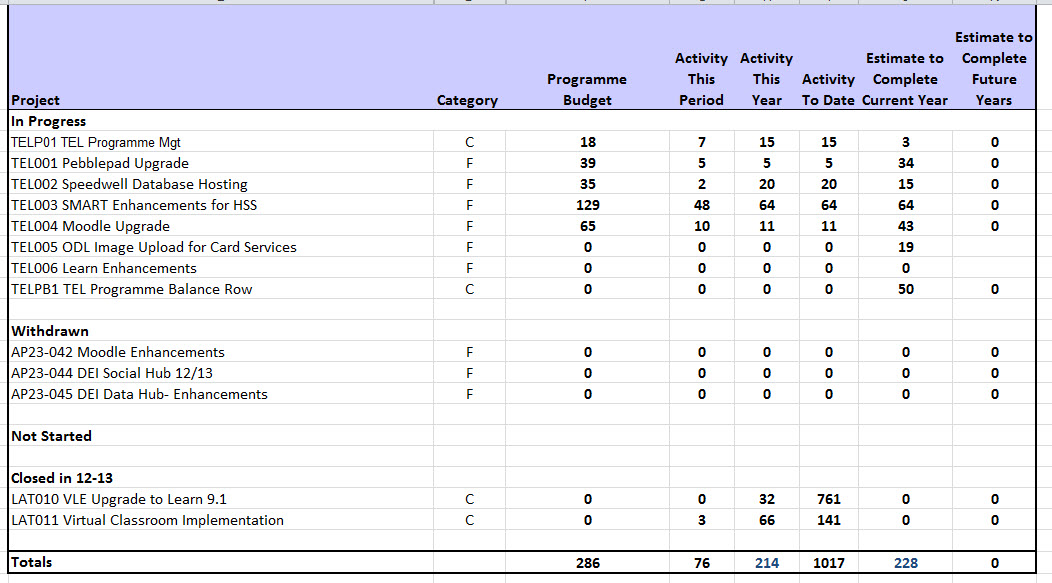1052x583 pixels.
Task: Select the Project column header cell
Action: [36, 100]
